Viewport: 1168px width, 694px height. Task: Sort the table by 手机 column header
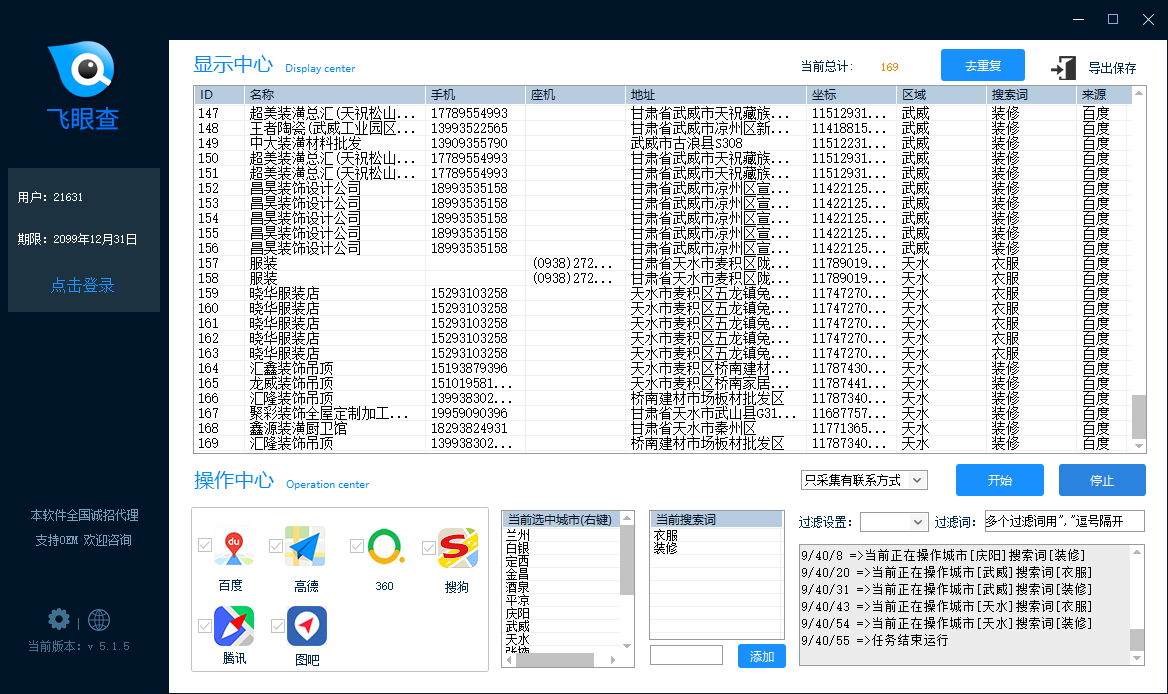tap(475, 95)
